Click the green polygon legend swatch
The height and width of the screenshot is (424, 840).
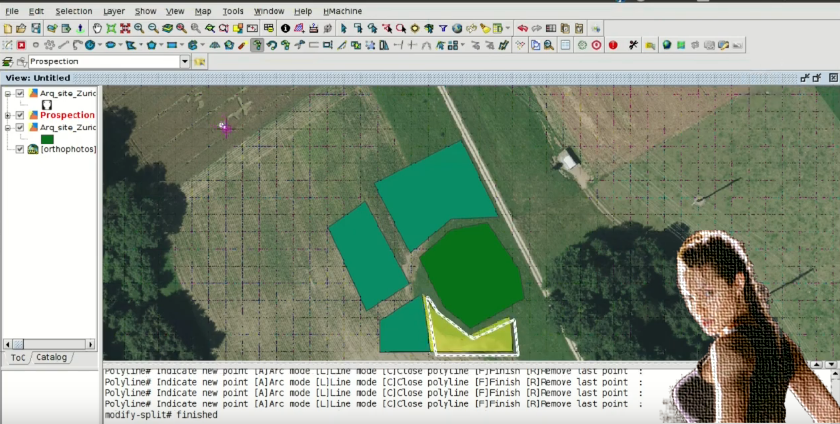[x=46, y=139]
